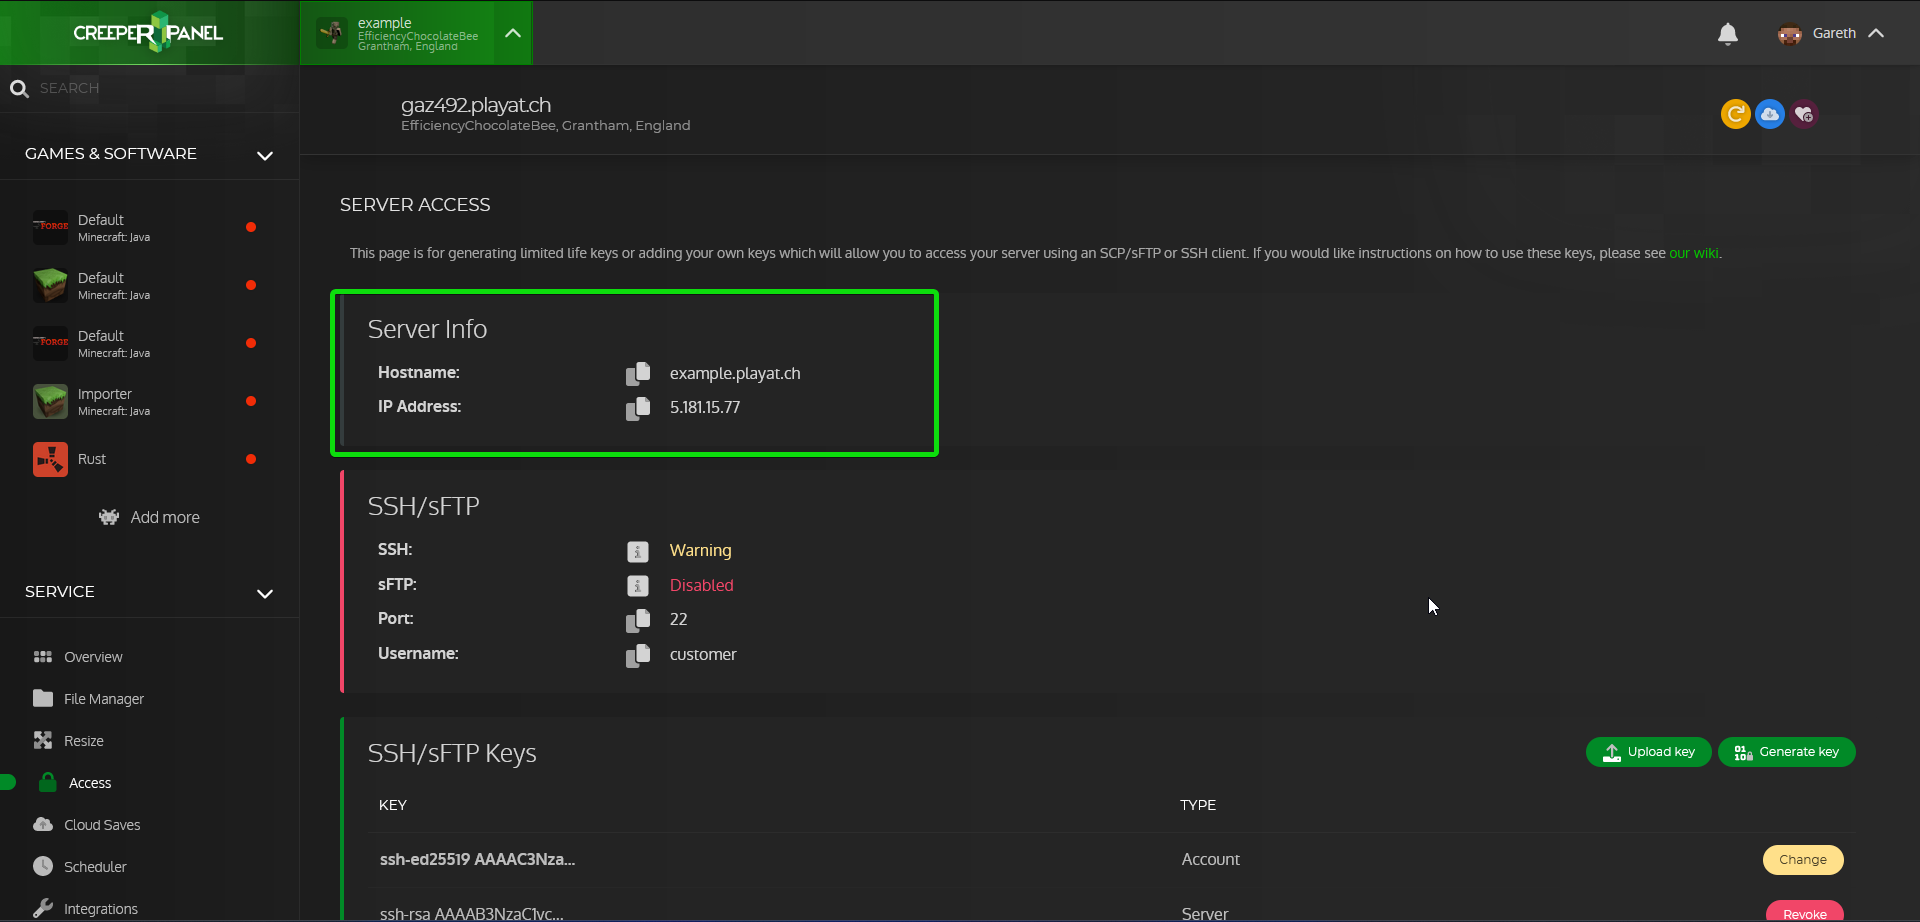The width and height of the screenshot is (1920, 922).
Task: Click the heart favorite icon
Action: point(1803,114)
